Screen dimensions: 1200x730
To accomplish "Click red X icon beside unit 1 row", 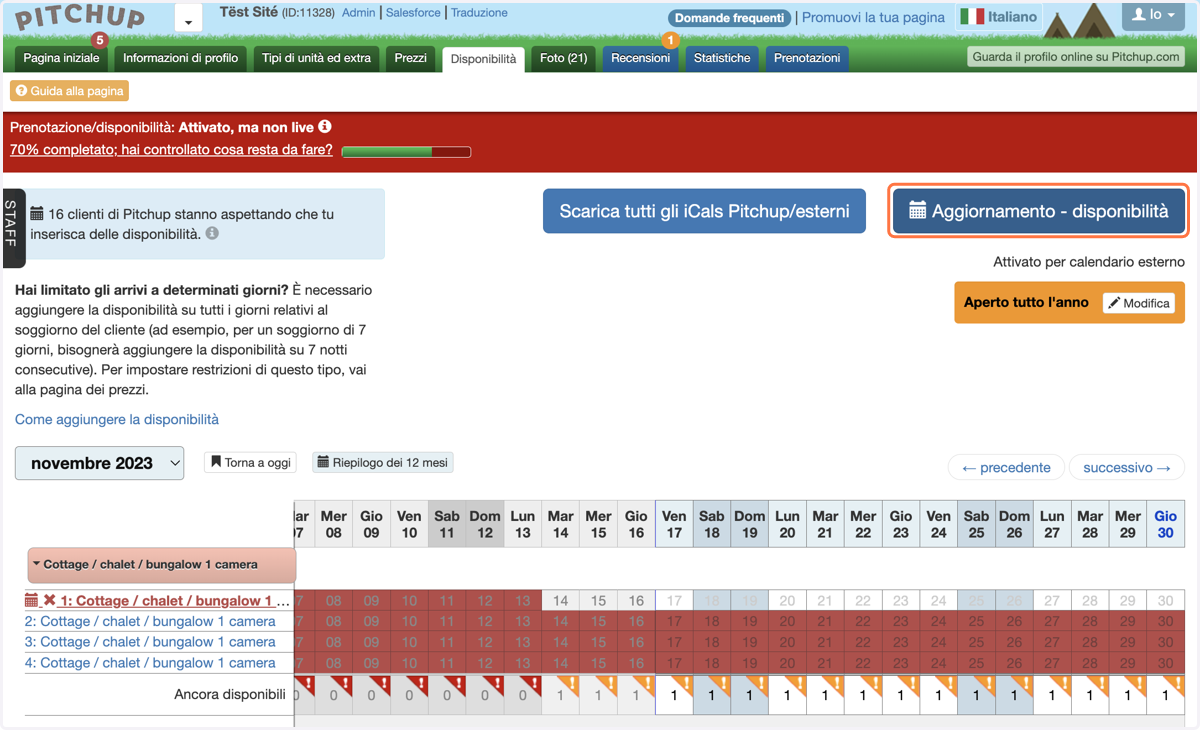I will tap(49, 601).
